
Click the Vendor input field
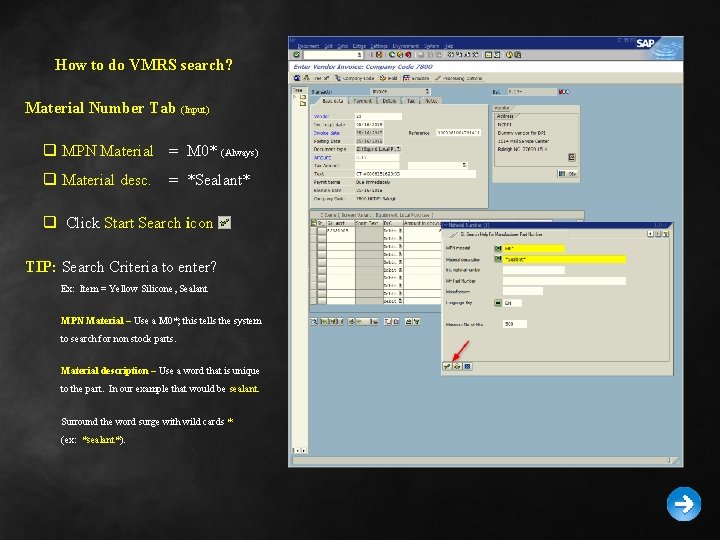(378, 116)
